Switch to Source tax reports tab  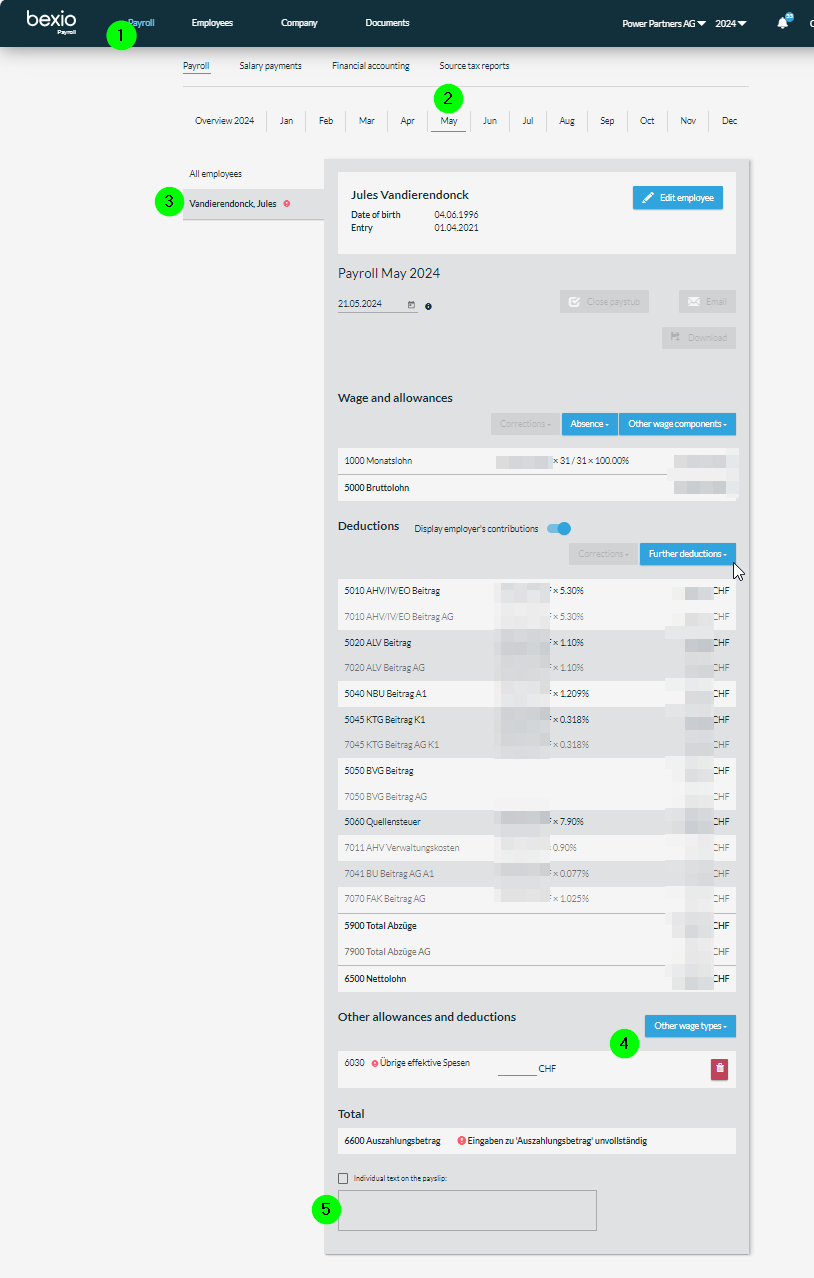pos(474,66)
